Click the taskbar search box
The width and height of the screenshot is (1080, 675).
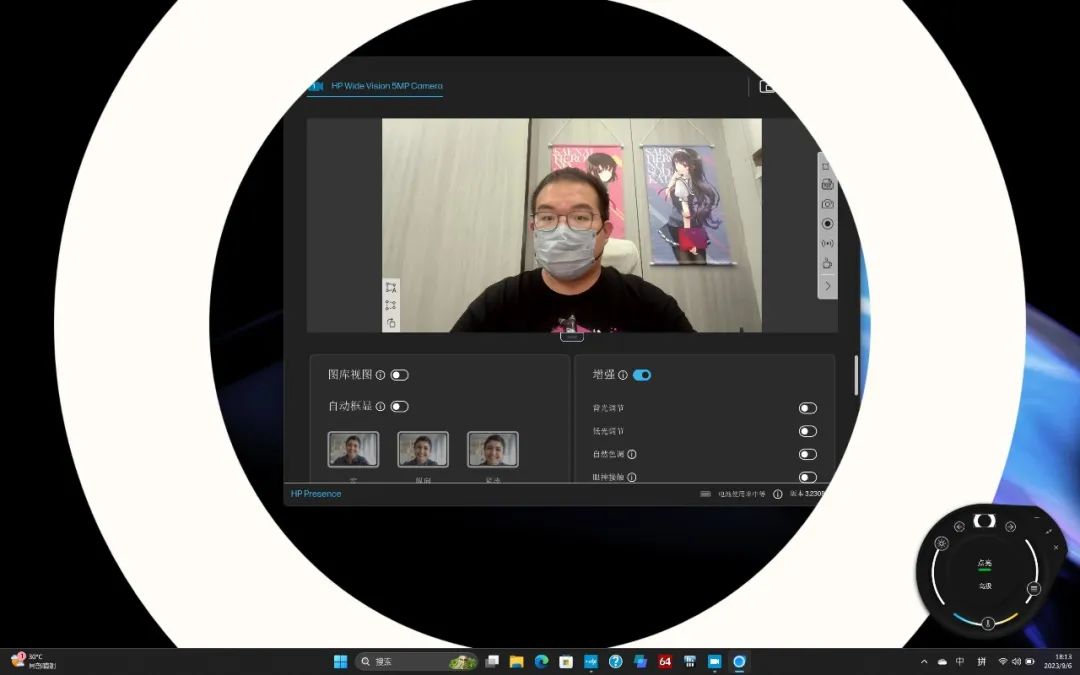[417, 661]
